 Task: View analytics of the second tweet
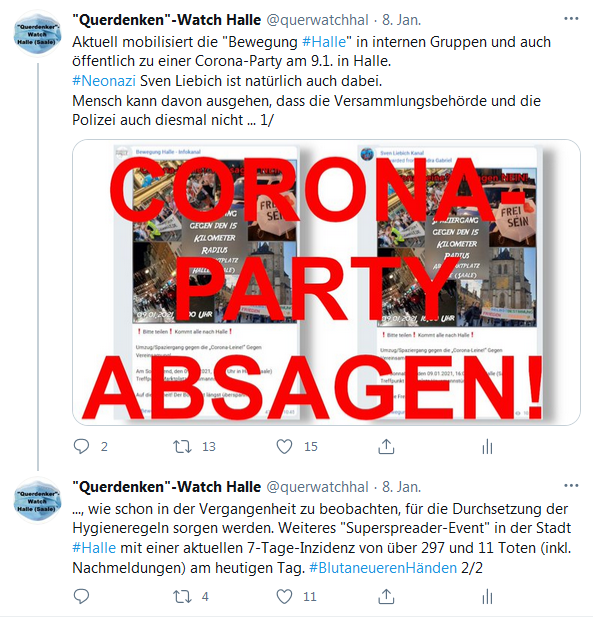pyautogui.click(x=487, y=597)
